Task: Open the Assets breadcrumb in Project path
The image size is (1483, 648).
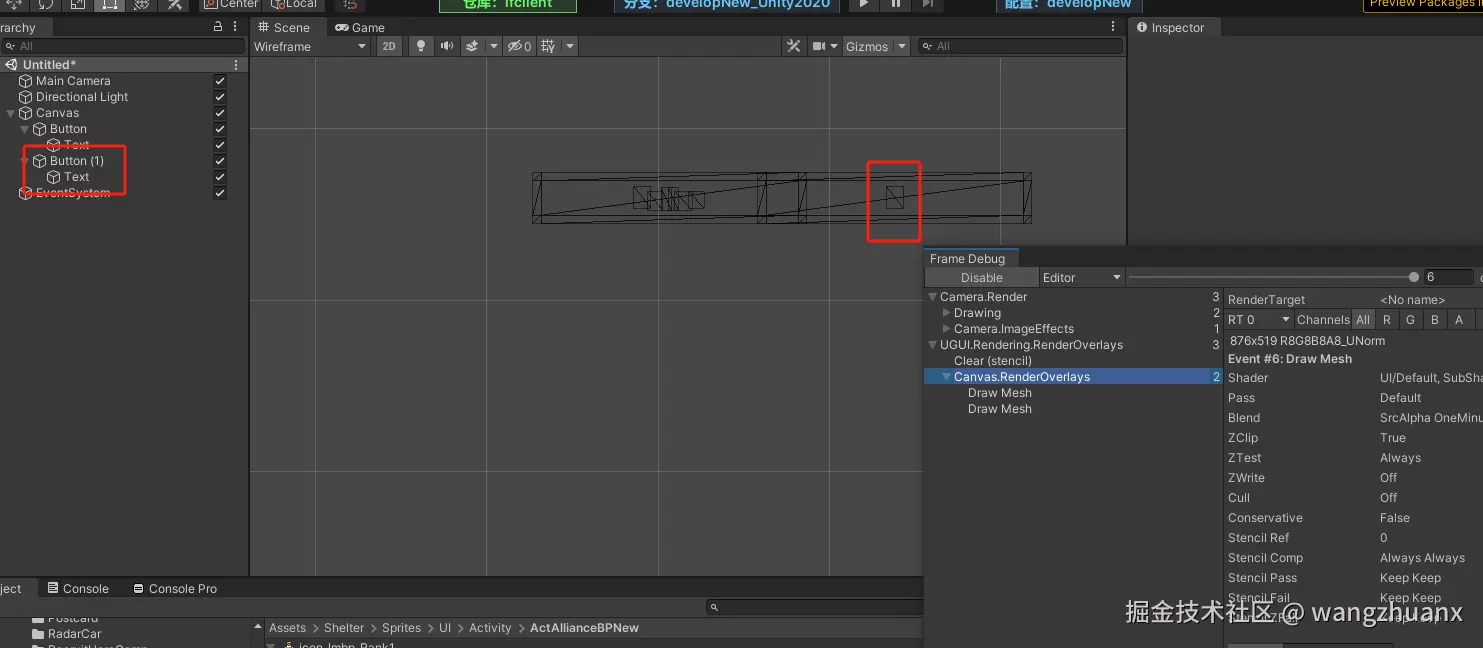Action: tap(287, 628)
